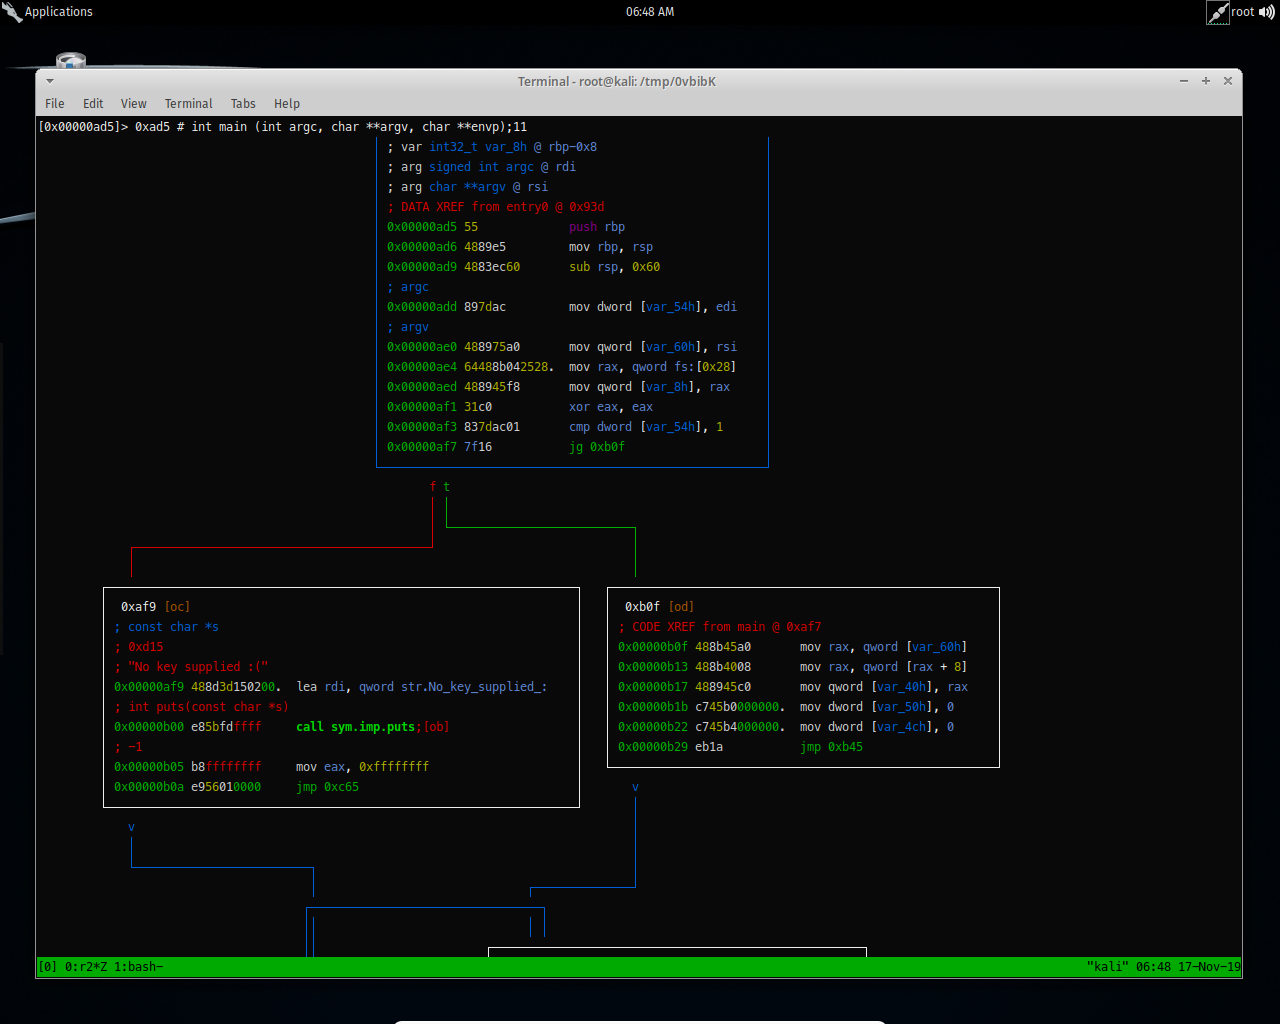The width and height of the screenshot is (1280, 1024).
Task: Click the "No key supplied :(" string comment
Action: pyautogui.click(x=191, y=667)
